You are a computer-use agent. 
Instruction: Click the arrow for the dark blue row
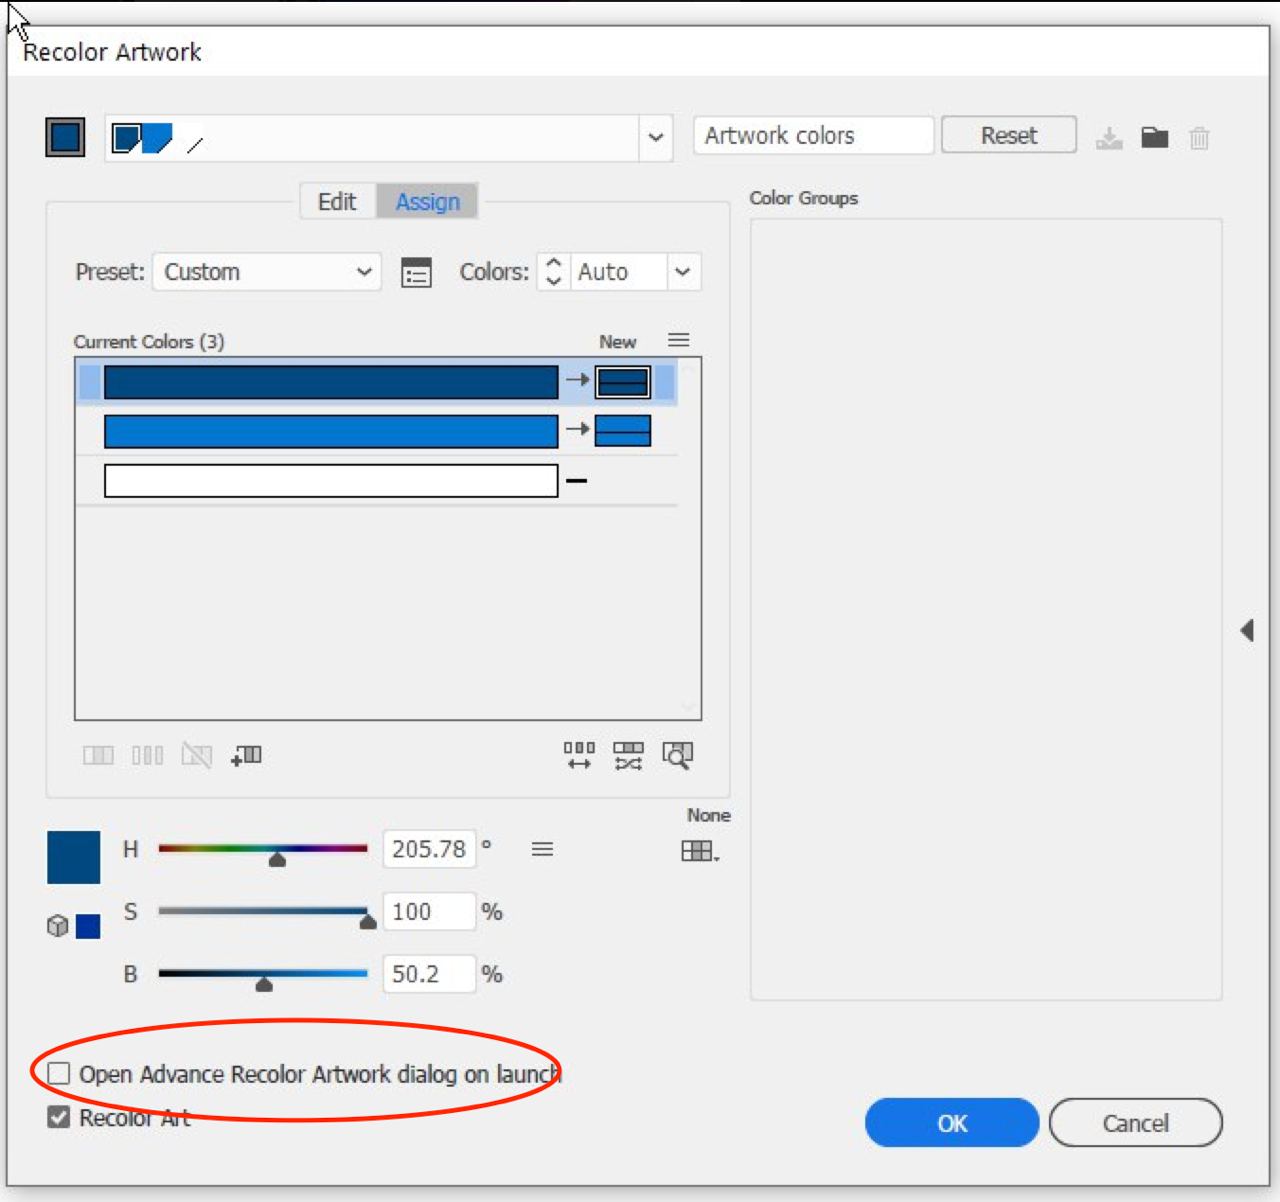pos(577,380)
